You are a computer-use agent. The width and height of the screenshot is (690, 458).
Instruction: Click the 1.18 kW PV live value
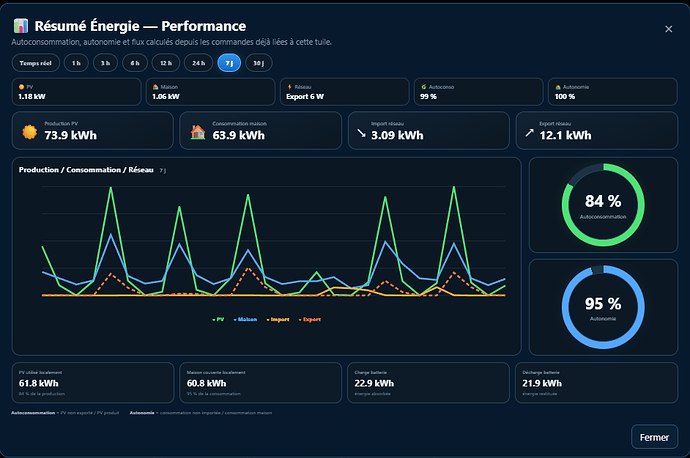[32, 97]
